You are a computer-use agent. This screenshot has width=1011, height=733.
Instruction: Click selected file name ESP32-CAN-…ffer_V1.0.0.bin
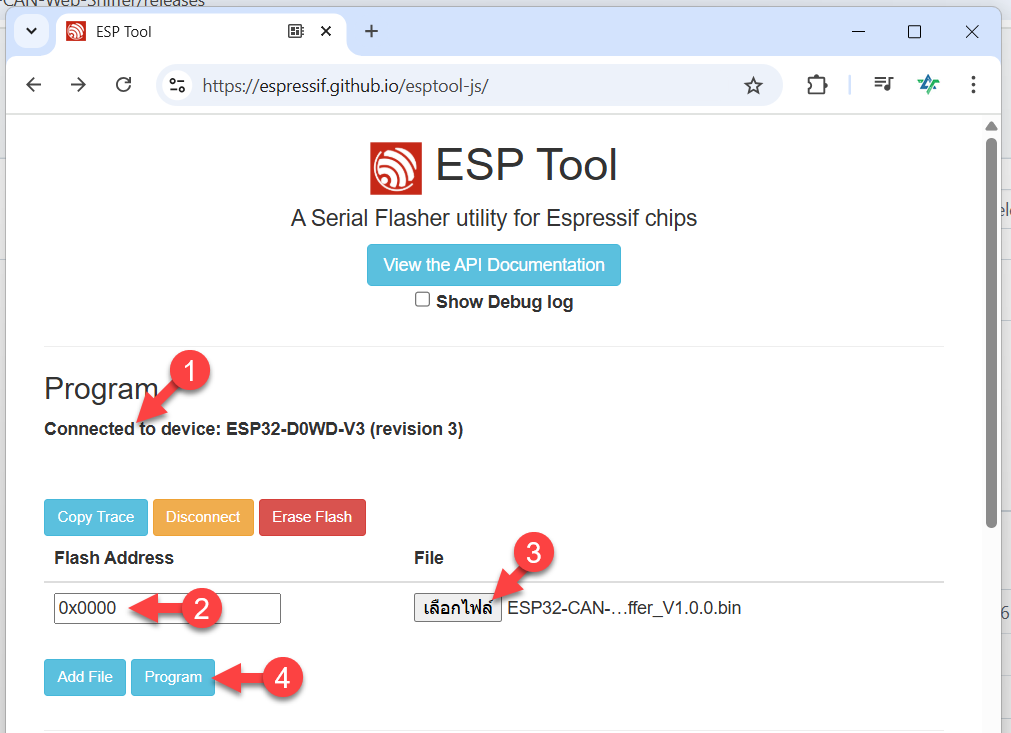point(624,608)
